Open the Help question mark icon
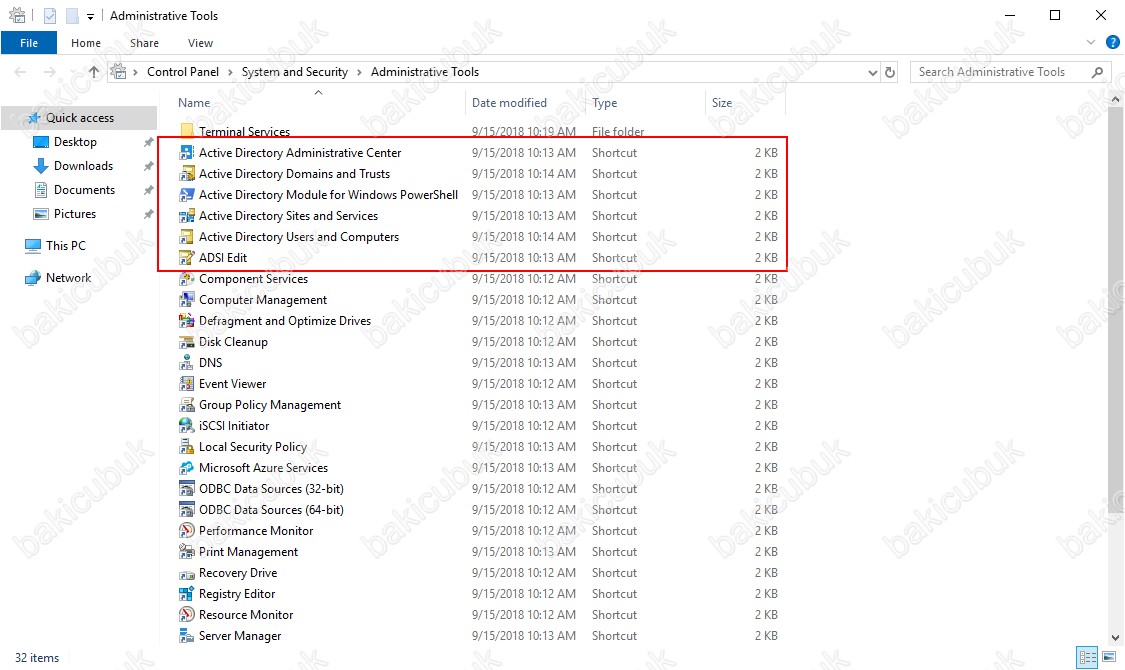 tap(1112, 43)
